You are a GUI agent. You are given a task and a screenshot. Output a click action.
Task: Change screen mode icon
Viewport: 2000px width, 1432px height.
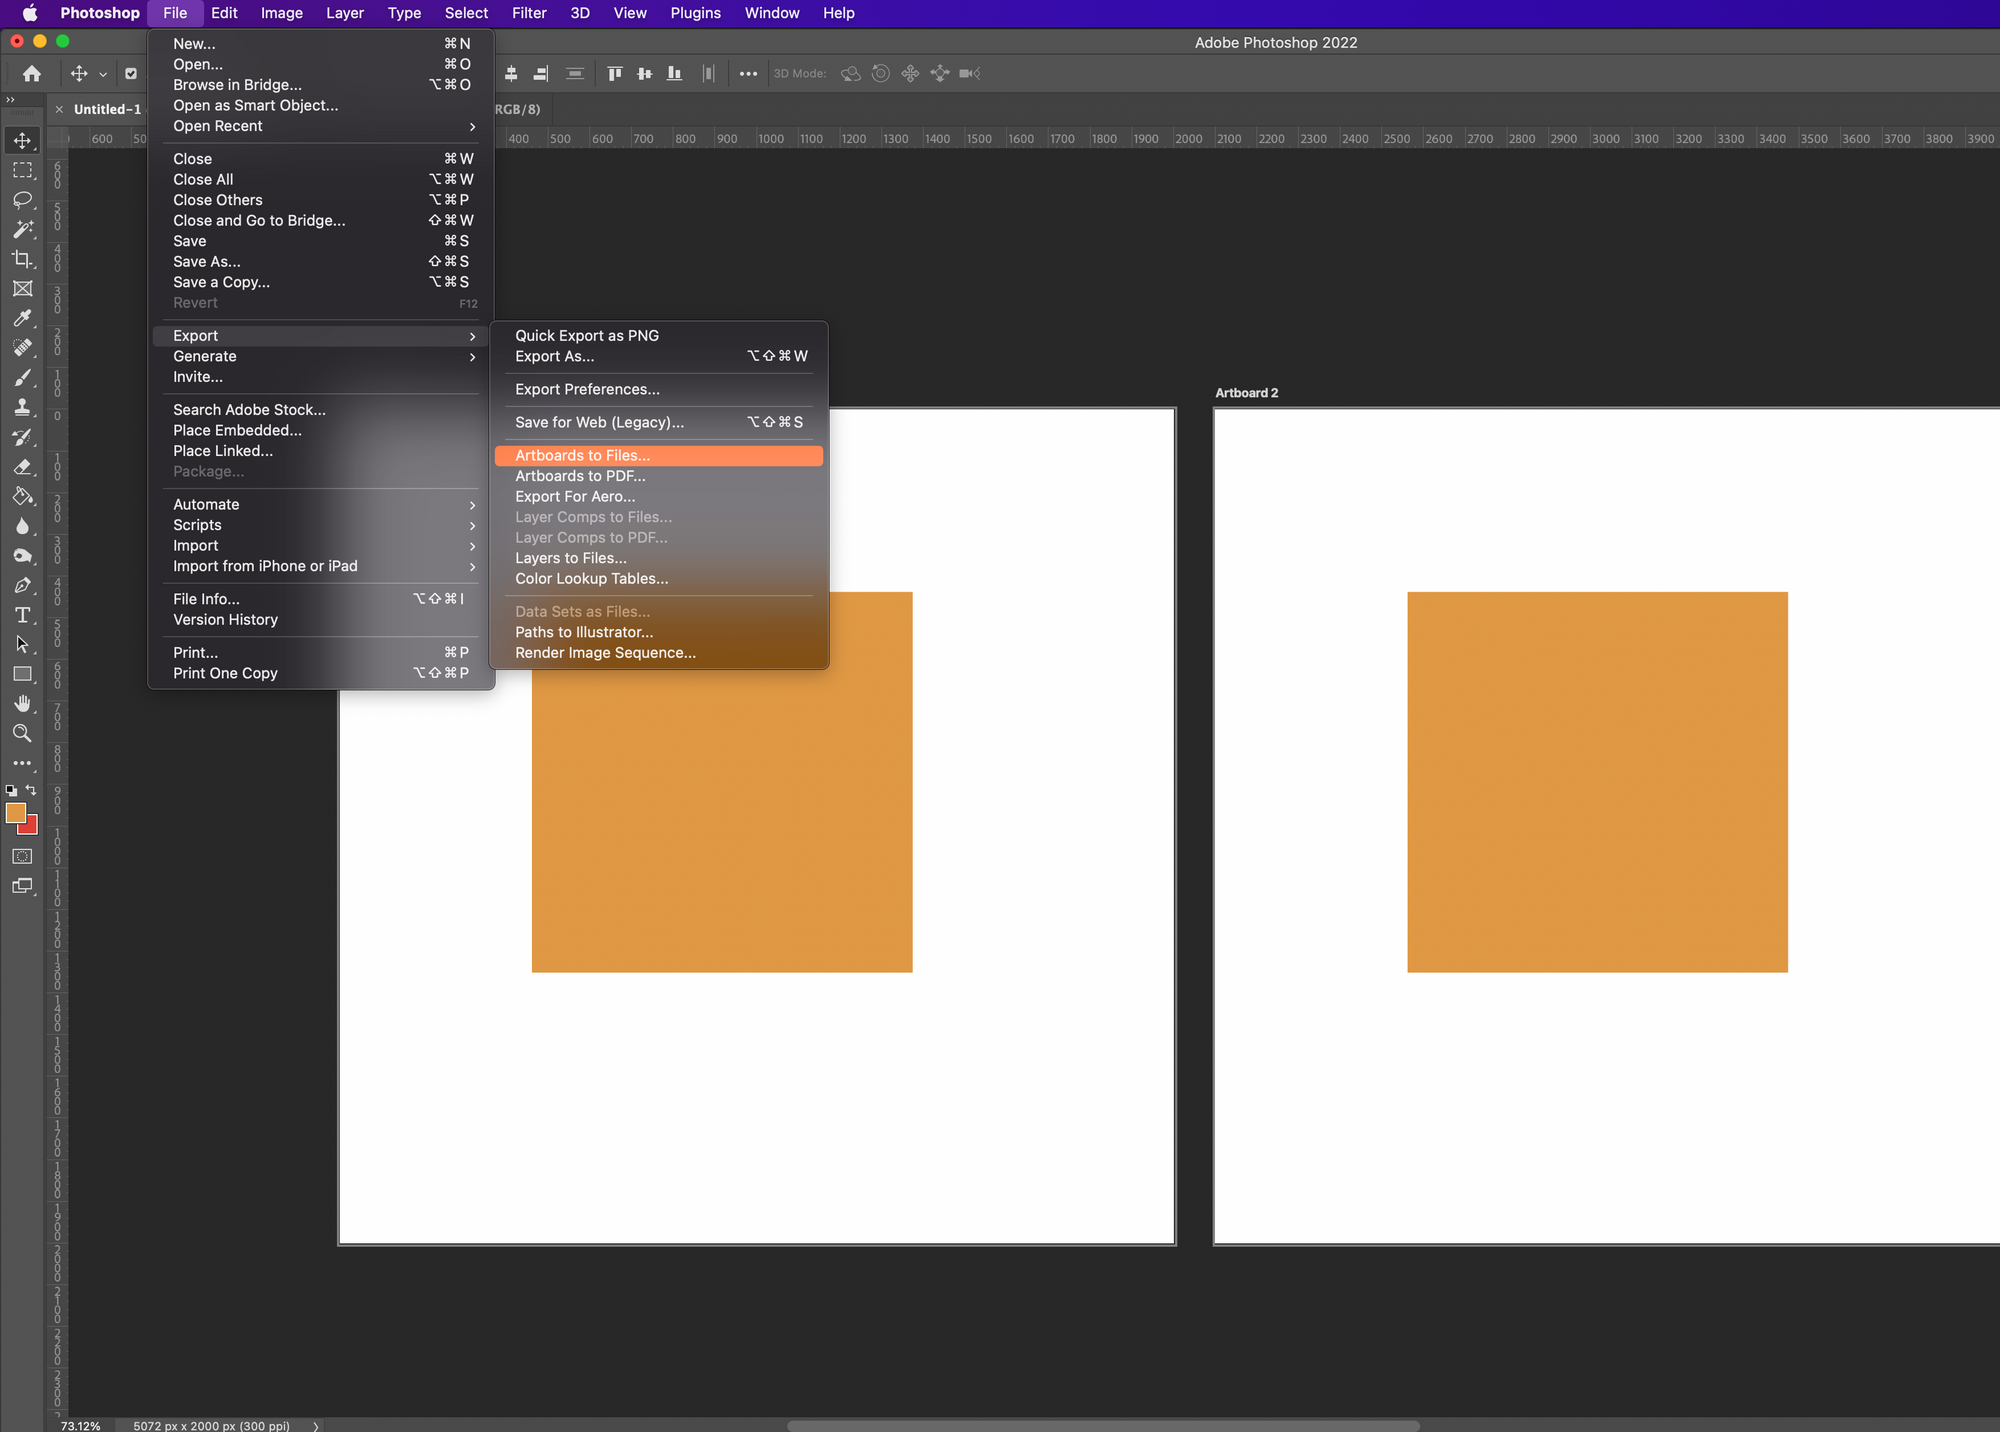point(22,887)
